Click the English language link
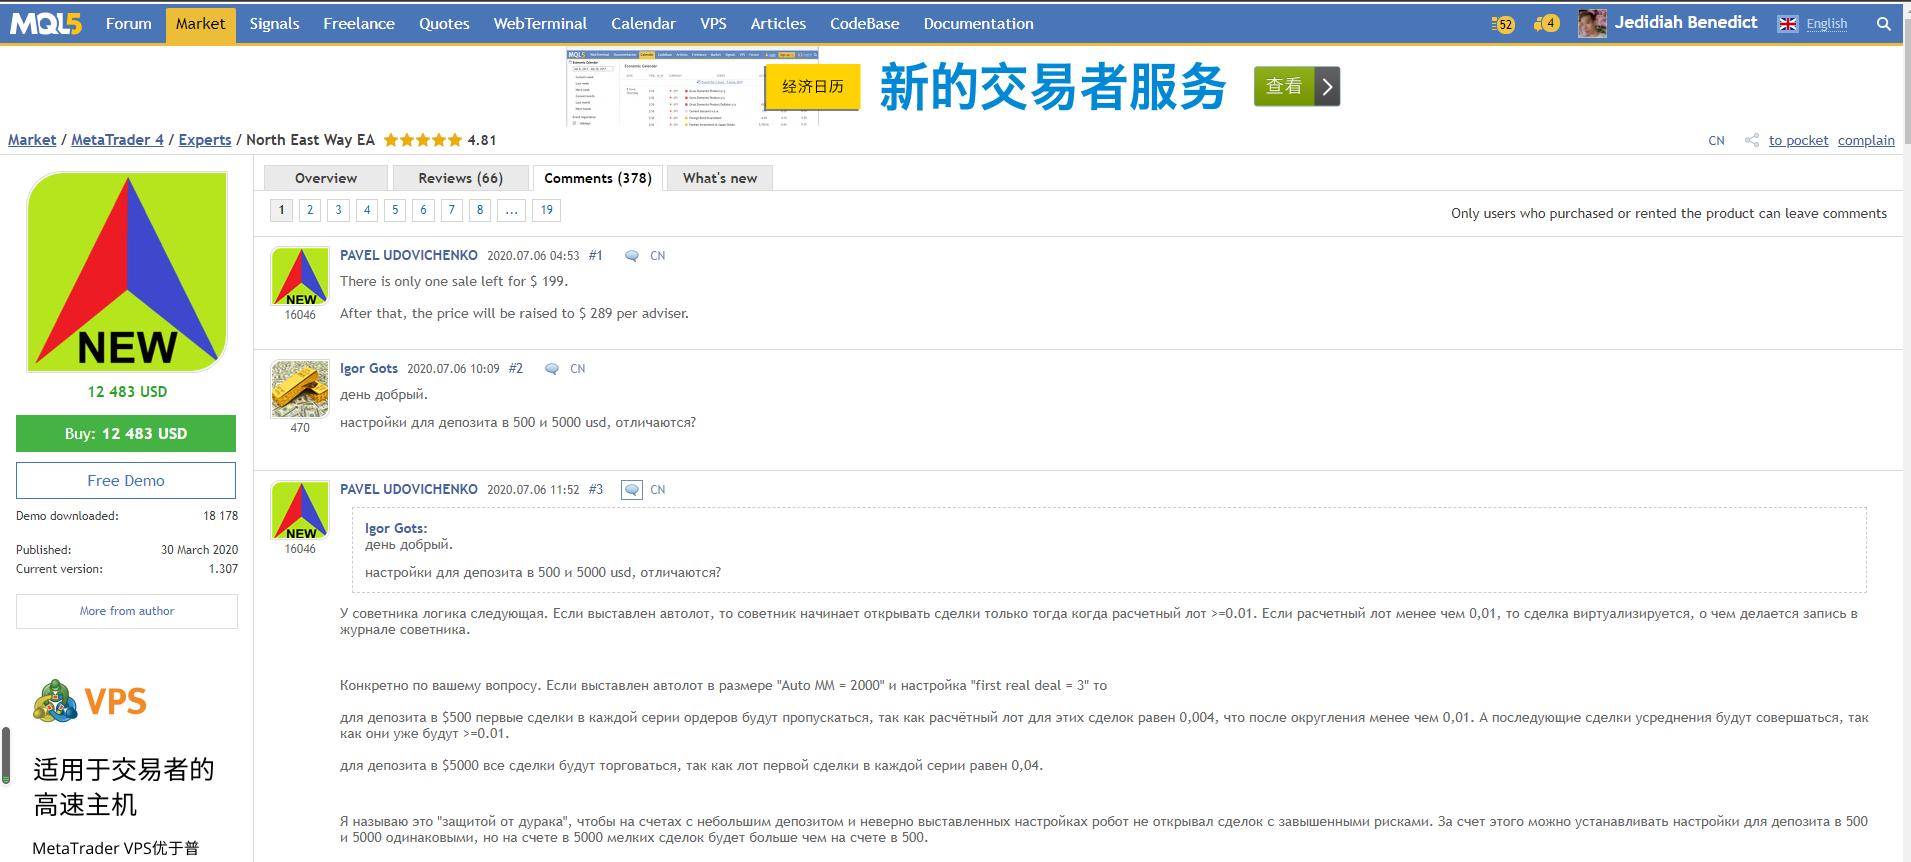 pos(1827,24)
